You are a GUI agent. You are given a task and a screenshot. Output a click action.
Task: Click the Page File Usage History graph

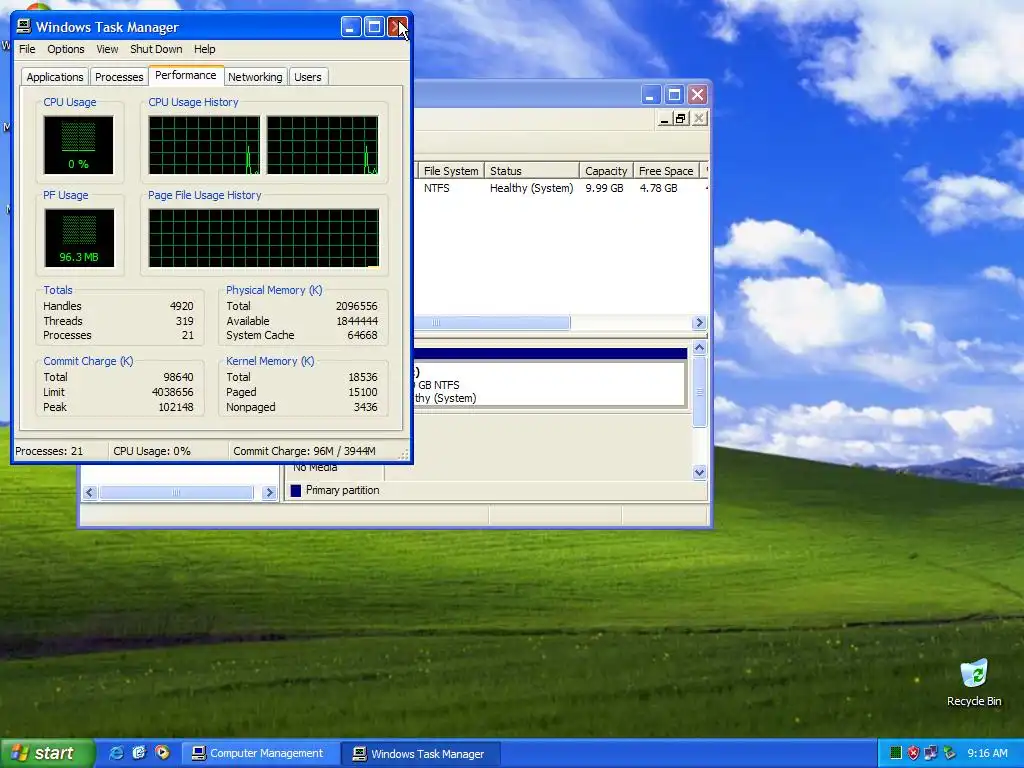[264, 238]
